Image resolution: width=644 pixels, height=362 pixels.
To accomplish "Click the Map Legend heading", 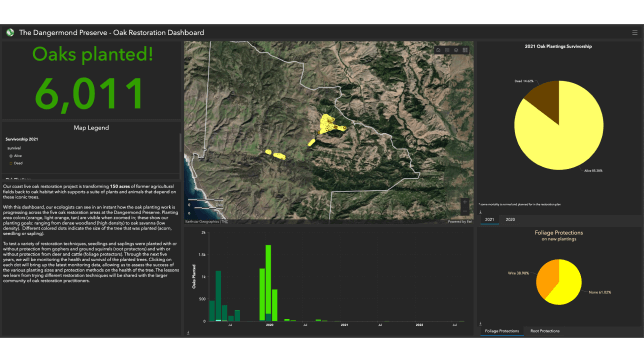I will pyautogui.click(x=91, y=128).
